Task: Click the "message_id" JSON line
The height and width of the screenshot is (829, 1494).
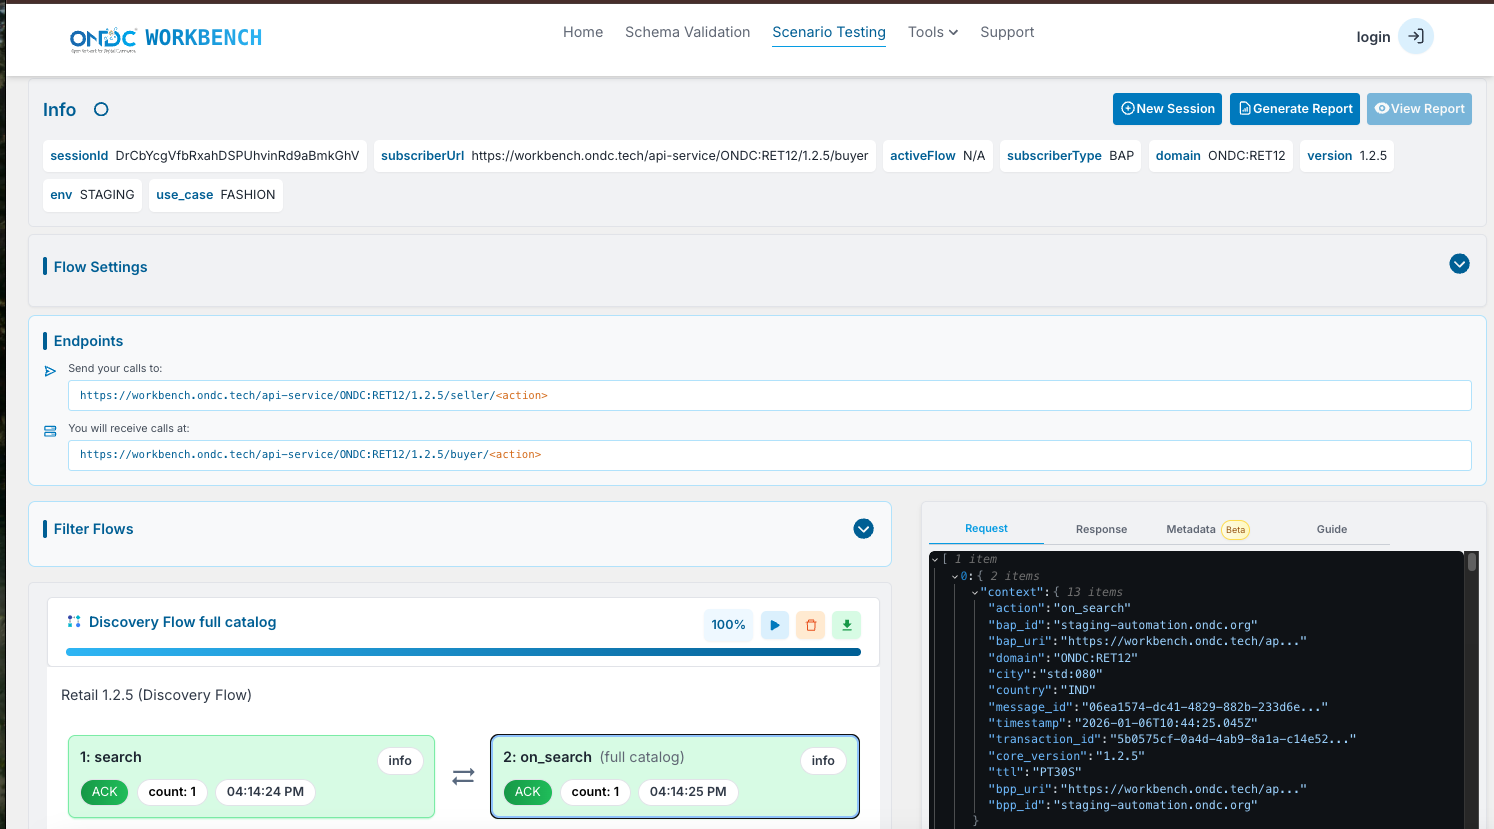Action: coord(1158,707)
